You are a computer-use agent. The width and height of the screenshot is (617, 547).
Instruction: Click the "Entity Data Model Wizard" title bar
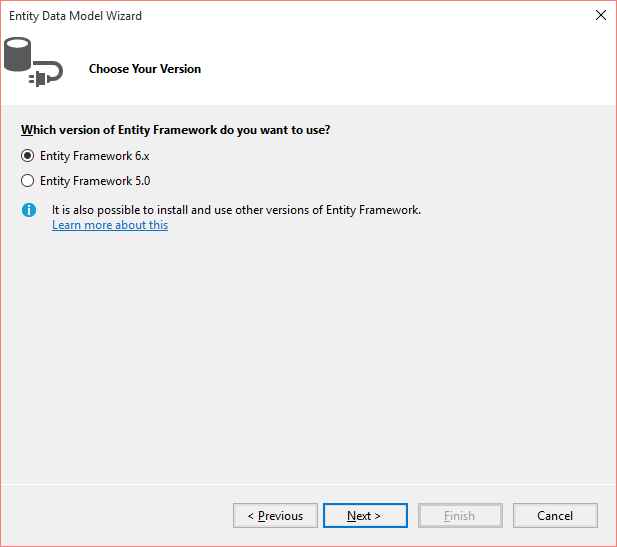pyautogui.click(x=76, y=16)
